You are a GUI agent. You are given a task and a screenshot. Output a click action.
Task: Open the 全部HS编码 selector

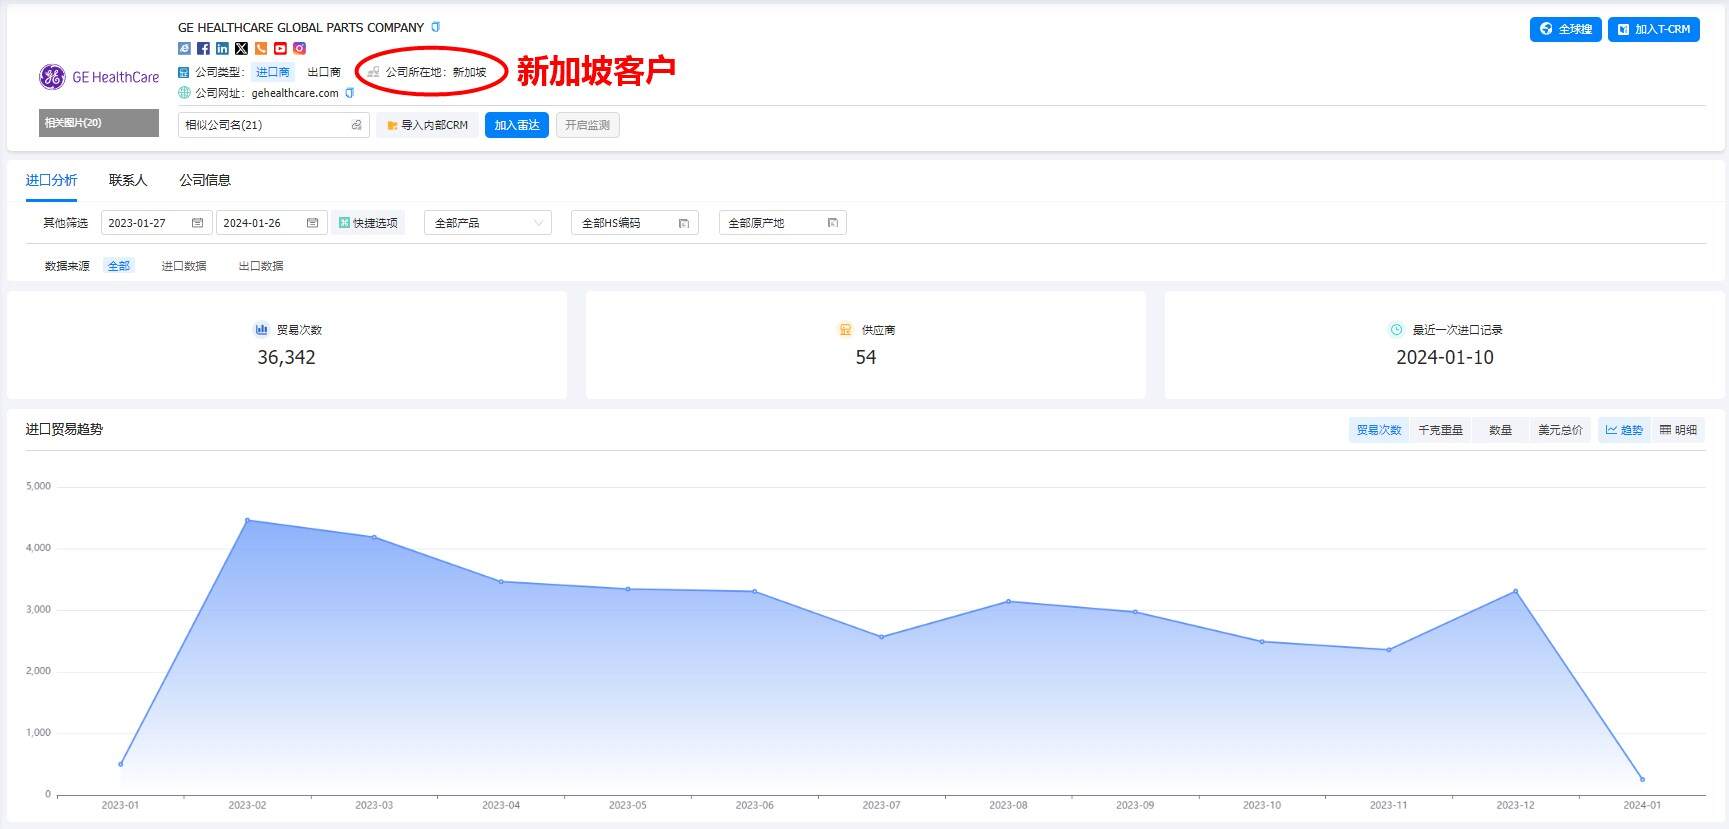[x=635, y=223]
